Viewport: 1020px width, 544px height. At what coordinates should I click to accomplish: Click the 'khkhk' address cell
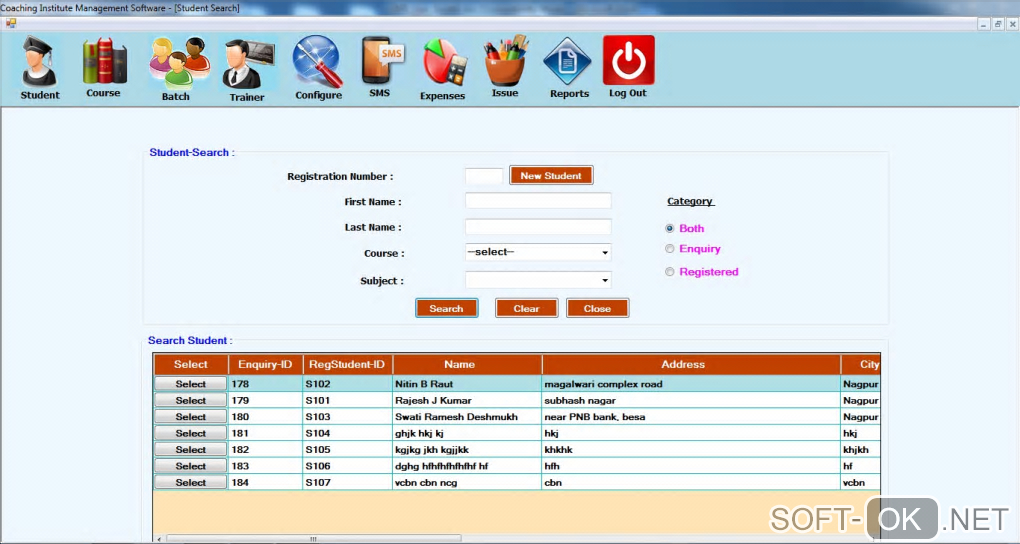[691, 450]
